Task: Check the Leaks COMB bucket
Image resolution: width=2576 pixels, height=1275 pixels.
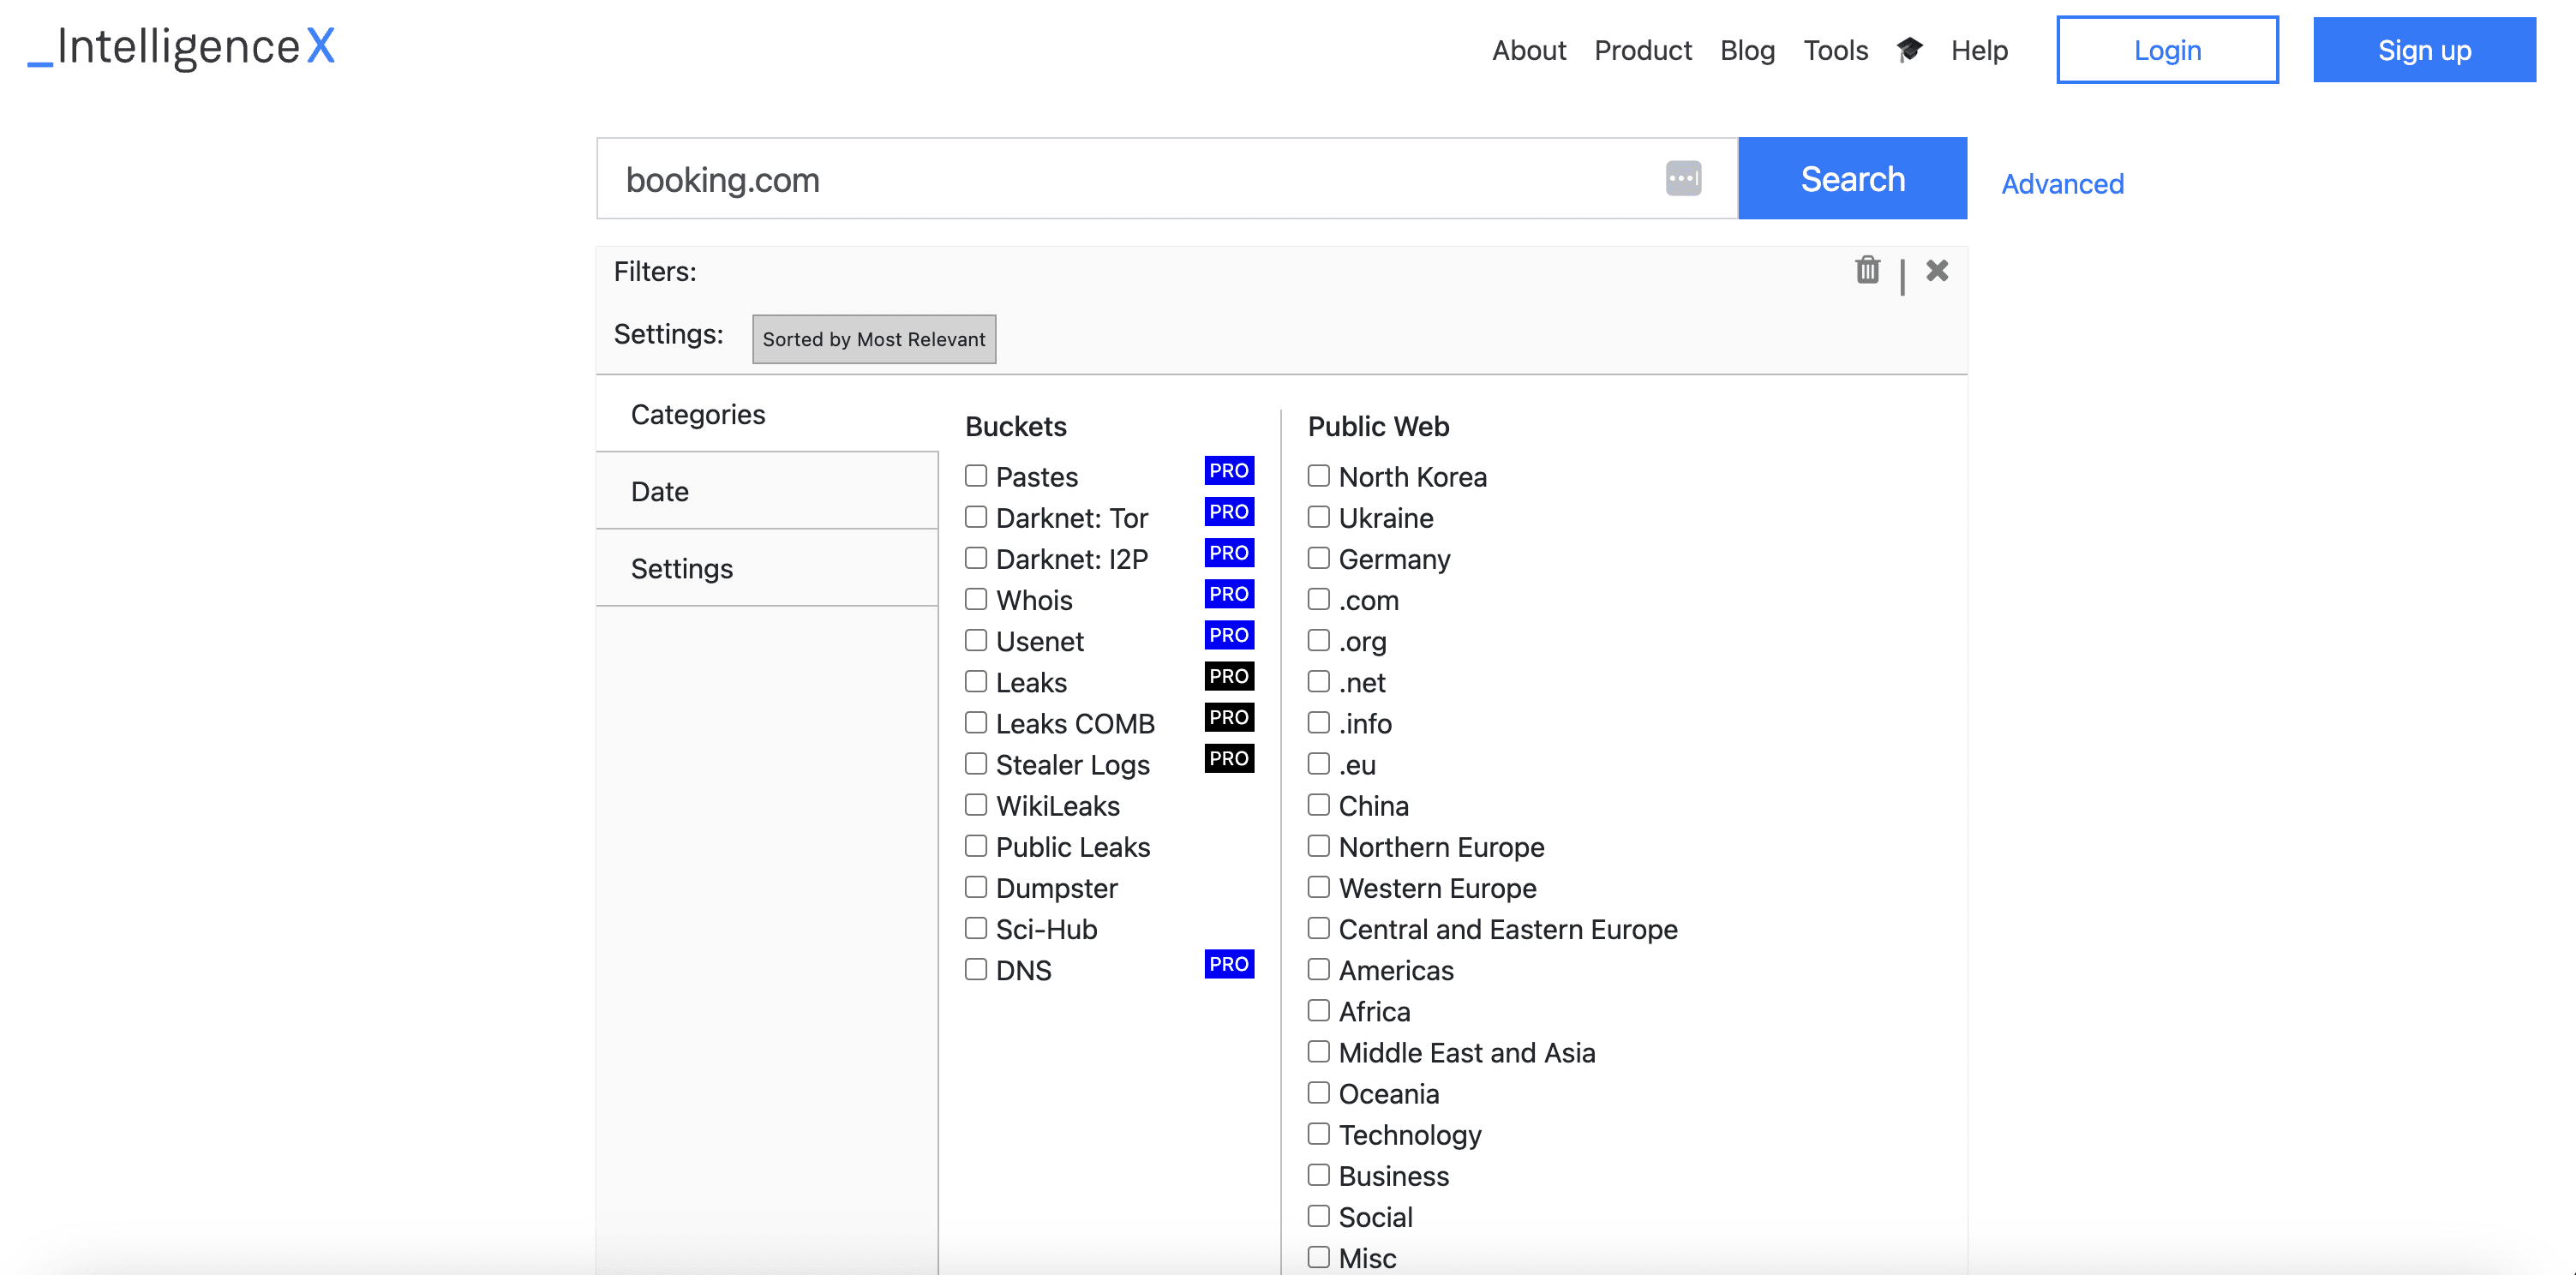Action: (x=976, y=722)
